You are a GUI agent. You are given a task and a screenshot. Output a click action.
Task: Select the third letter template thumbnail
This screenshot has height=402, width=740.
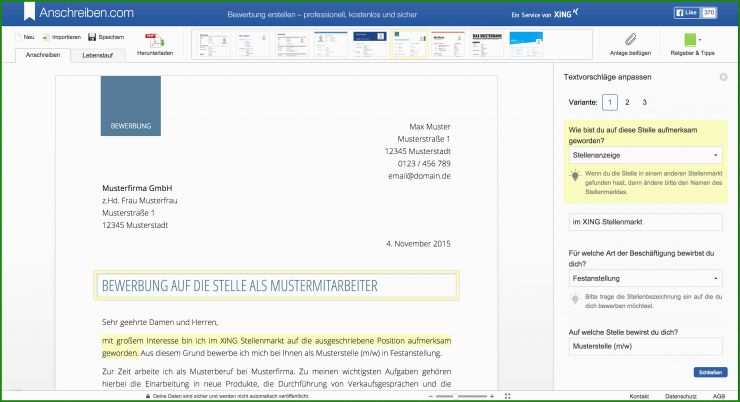pyautogui.click(x=291, y=44)
